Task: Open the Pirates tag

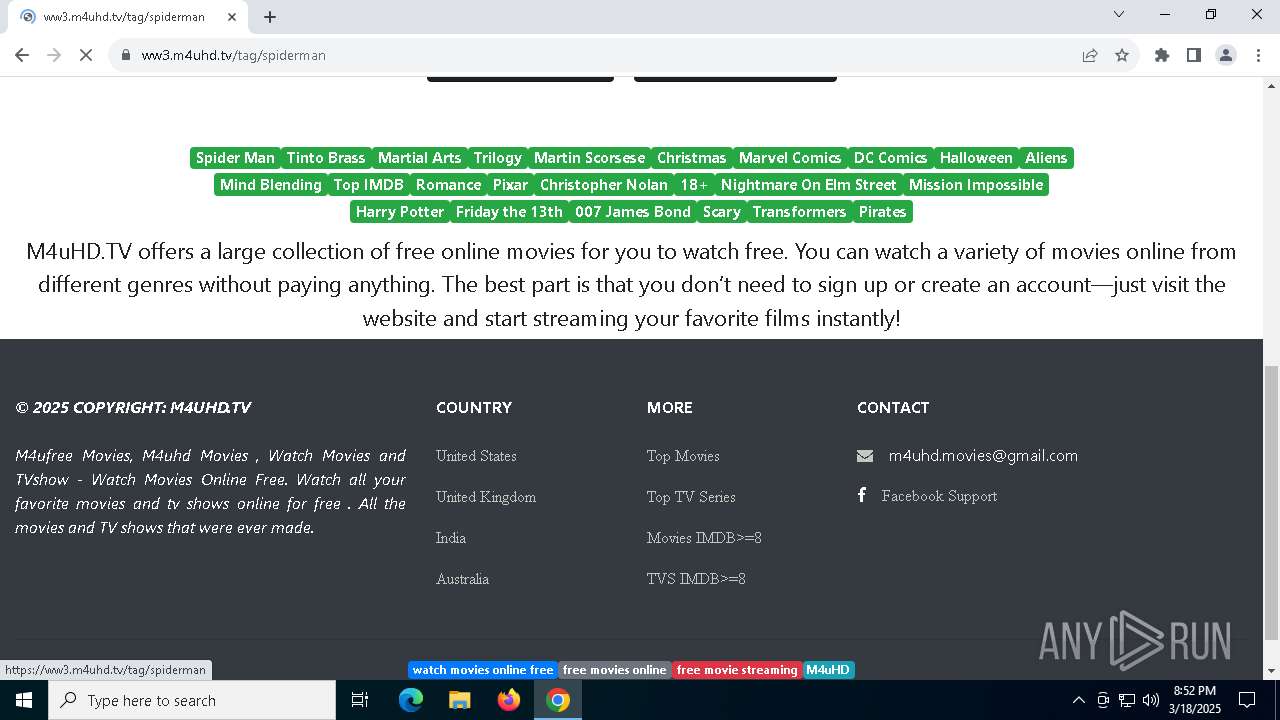Action: pos(883,212)
